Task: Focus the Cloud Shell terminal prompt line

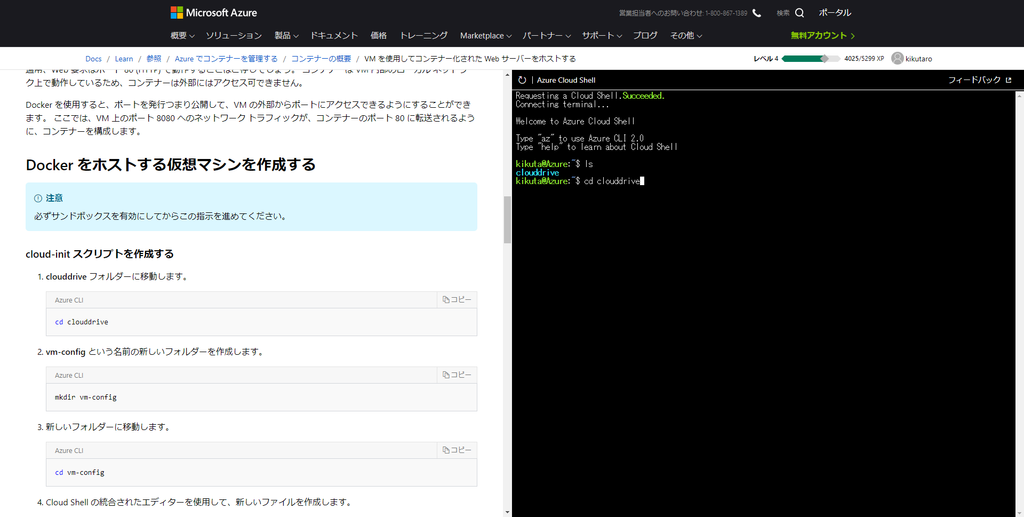Action: 580,181
